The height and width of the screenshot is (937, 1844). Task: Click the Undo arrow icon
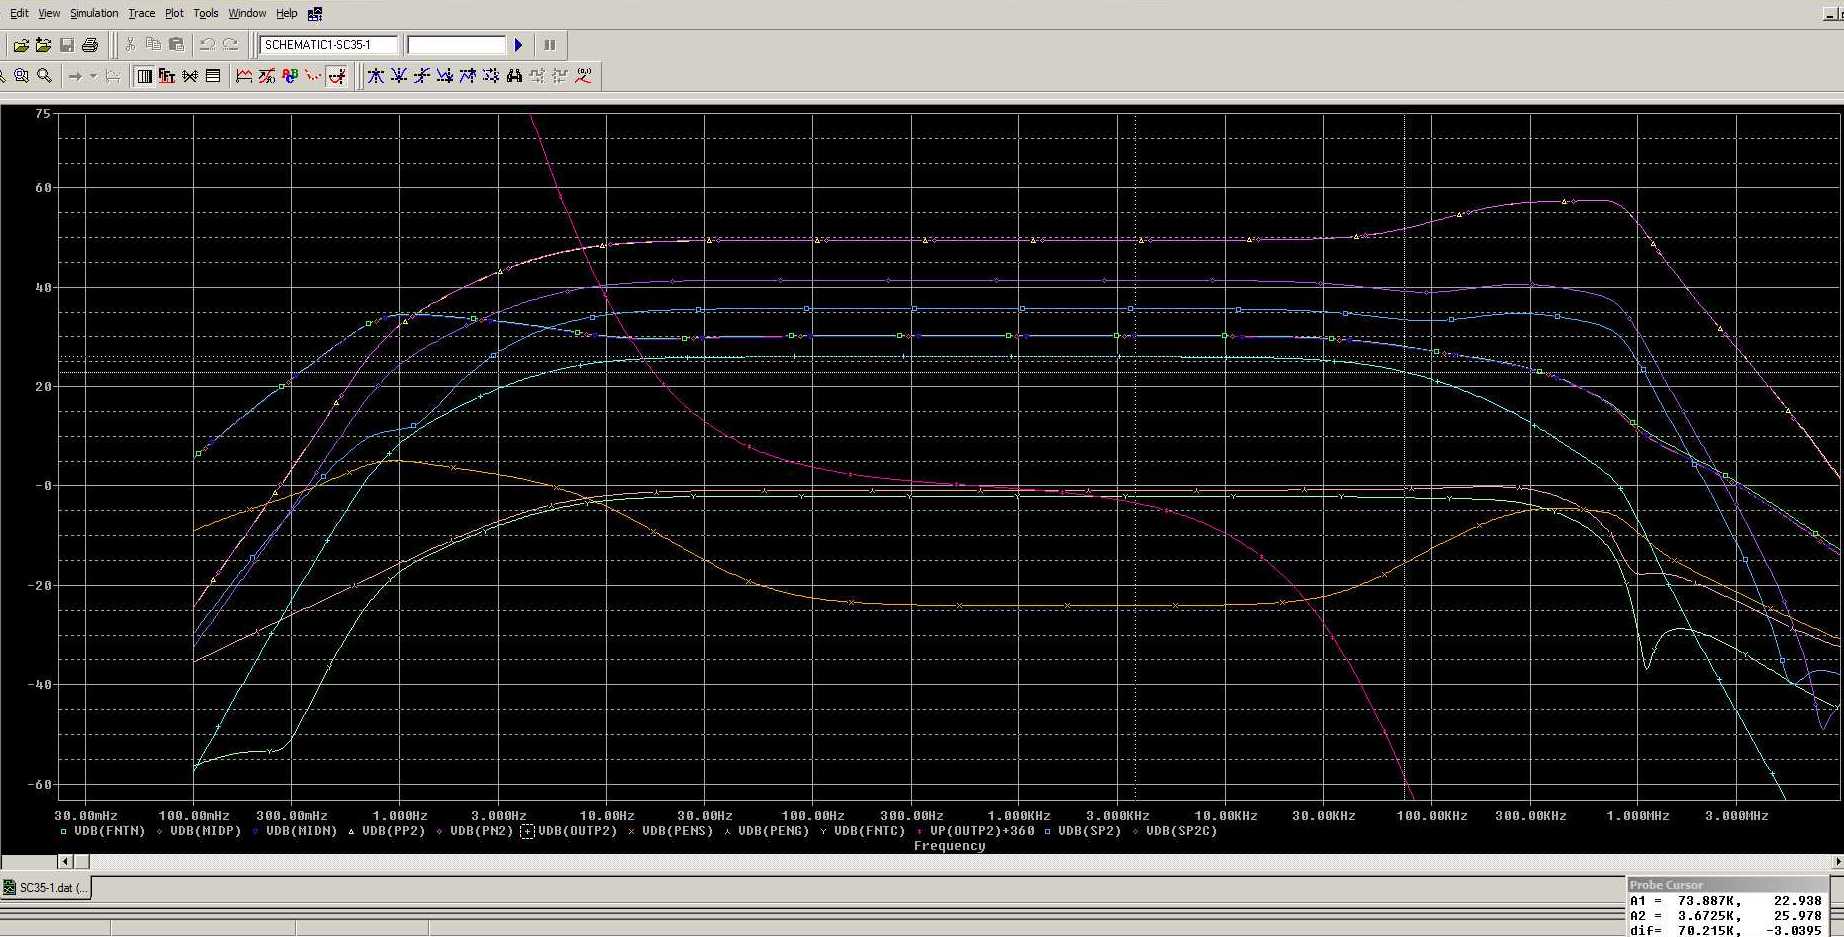coord(207,45)
